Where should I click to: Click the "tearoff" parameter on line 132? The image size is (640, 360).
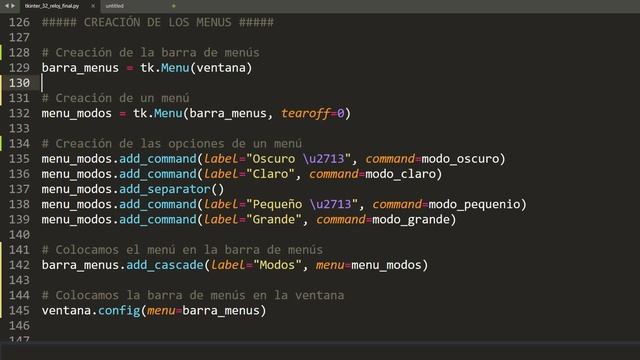click(x=305, y=113)
